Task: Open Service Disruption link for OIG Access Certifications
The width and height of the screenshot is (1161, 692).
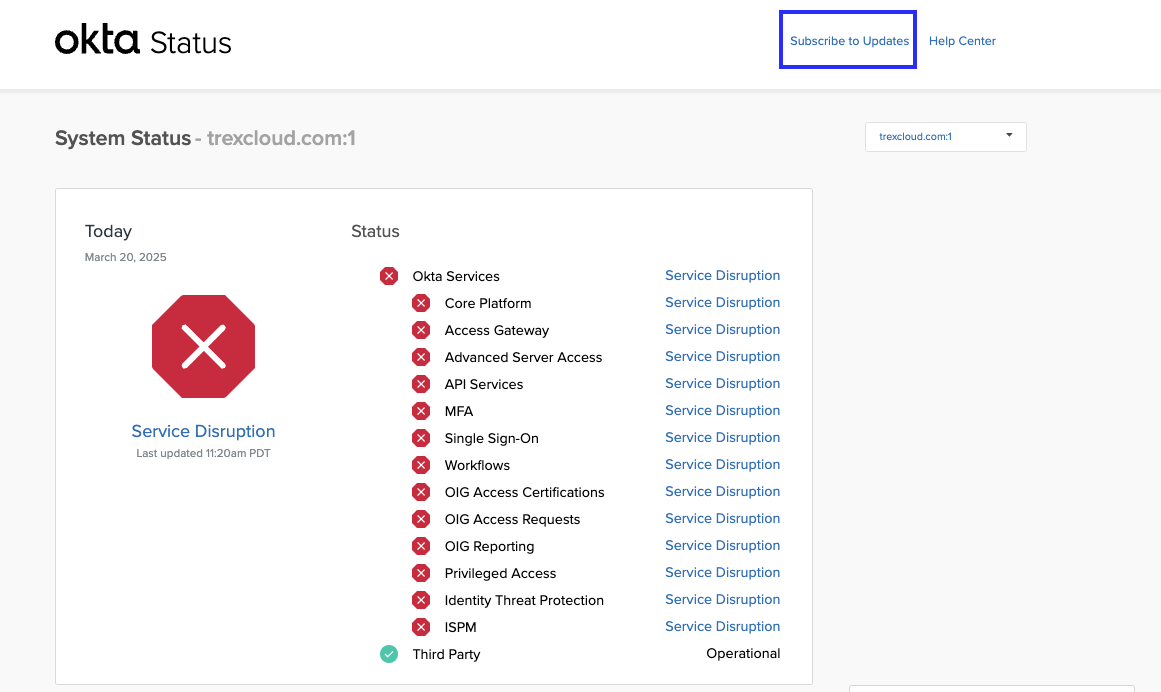Action: tap(723, 491)
